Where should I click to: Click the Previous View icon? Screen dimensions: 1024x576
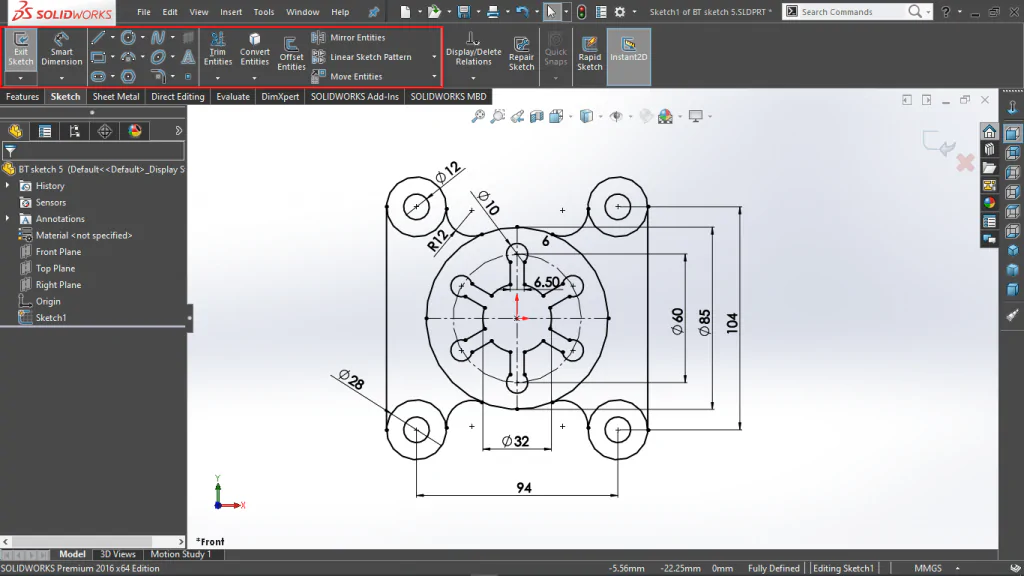[517, 116]
